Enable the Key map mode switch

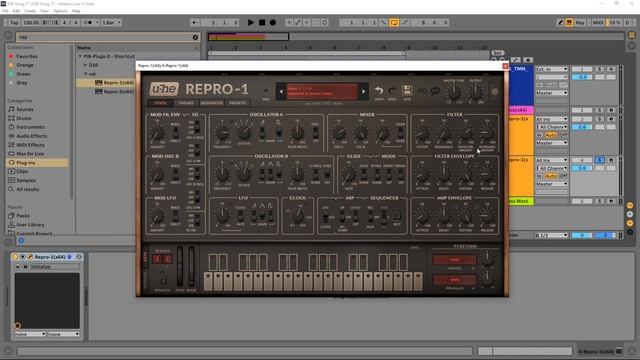point(580,22)
